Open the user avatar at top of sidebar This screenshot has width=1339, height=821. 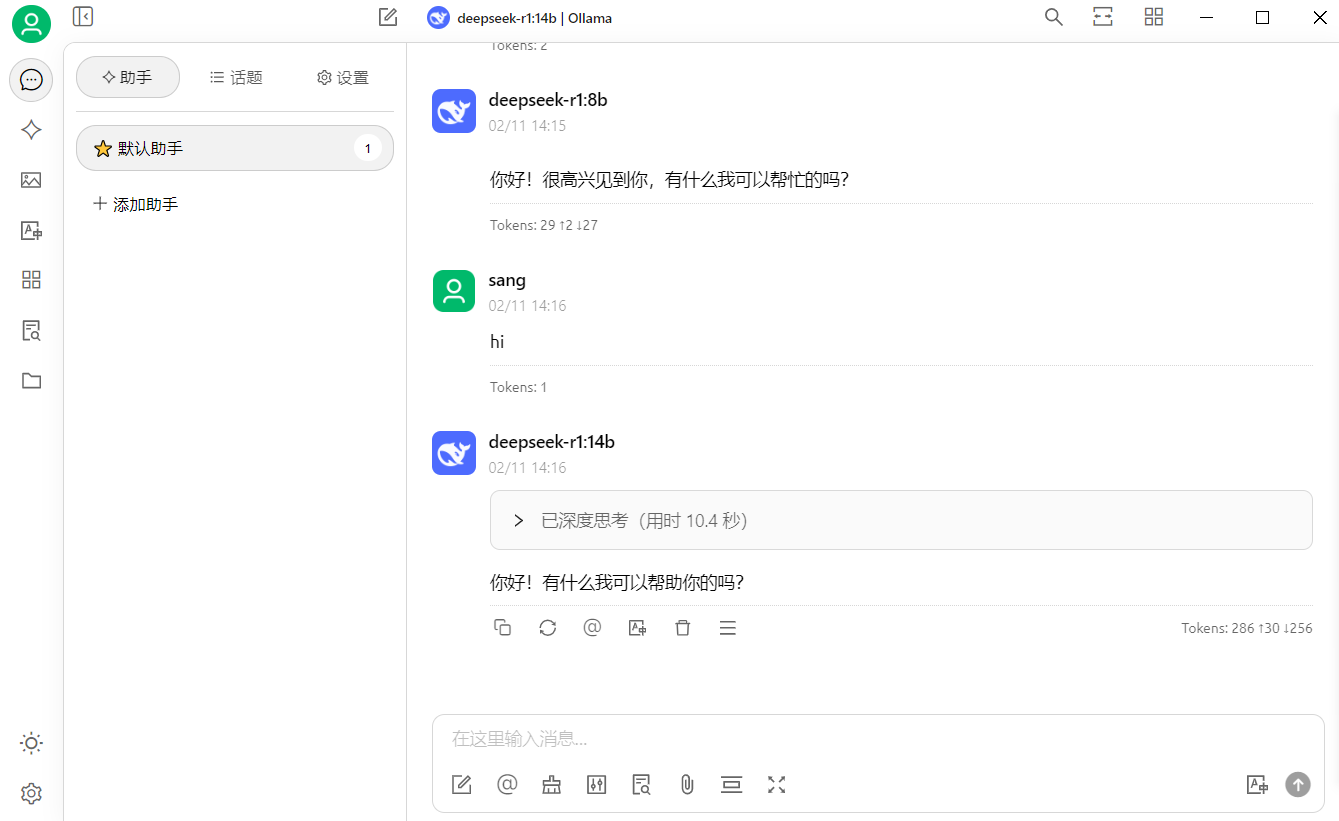pos(31,24)
